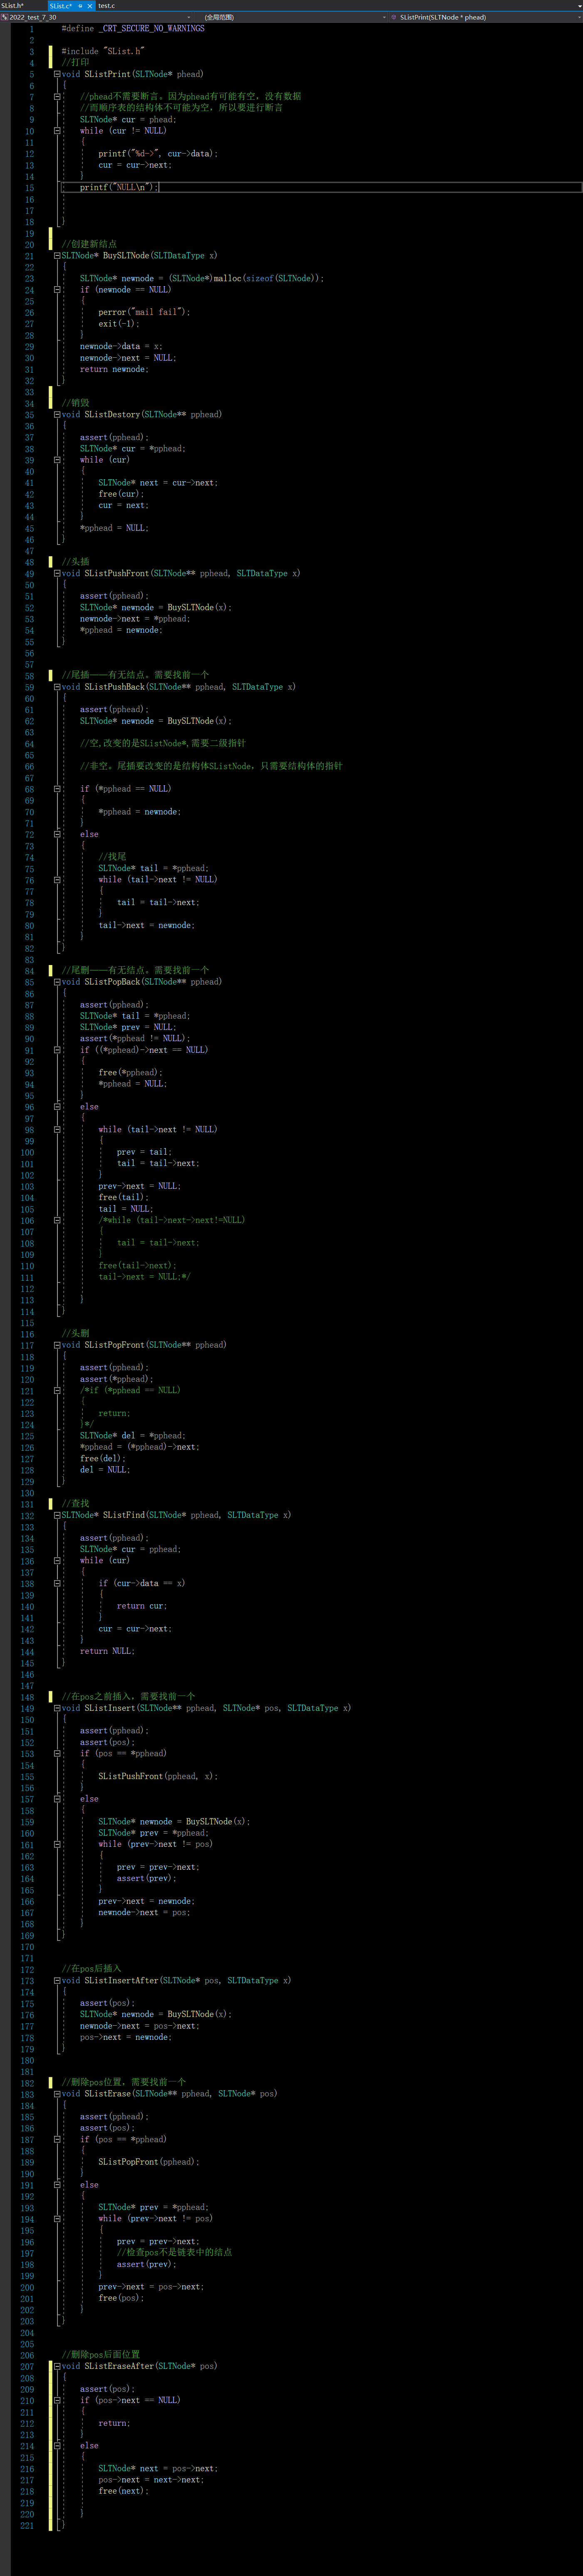Screen dimensions: 583x2576
Task: Collapse the SListErase function
Action: point(57,2094)
